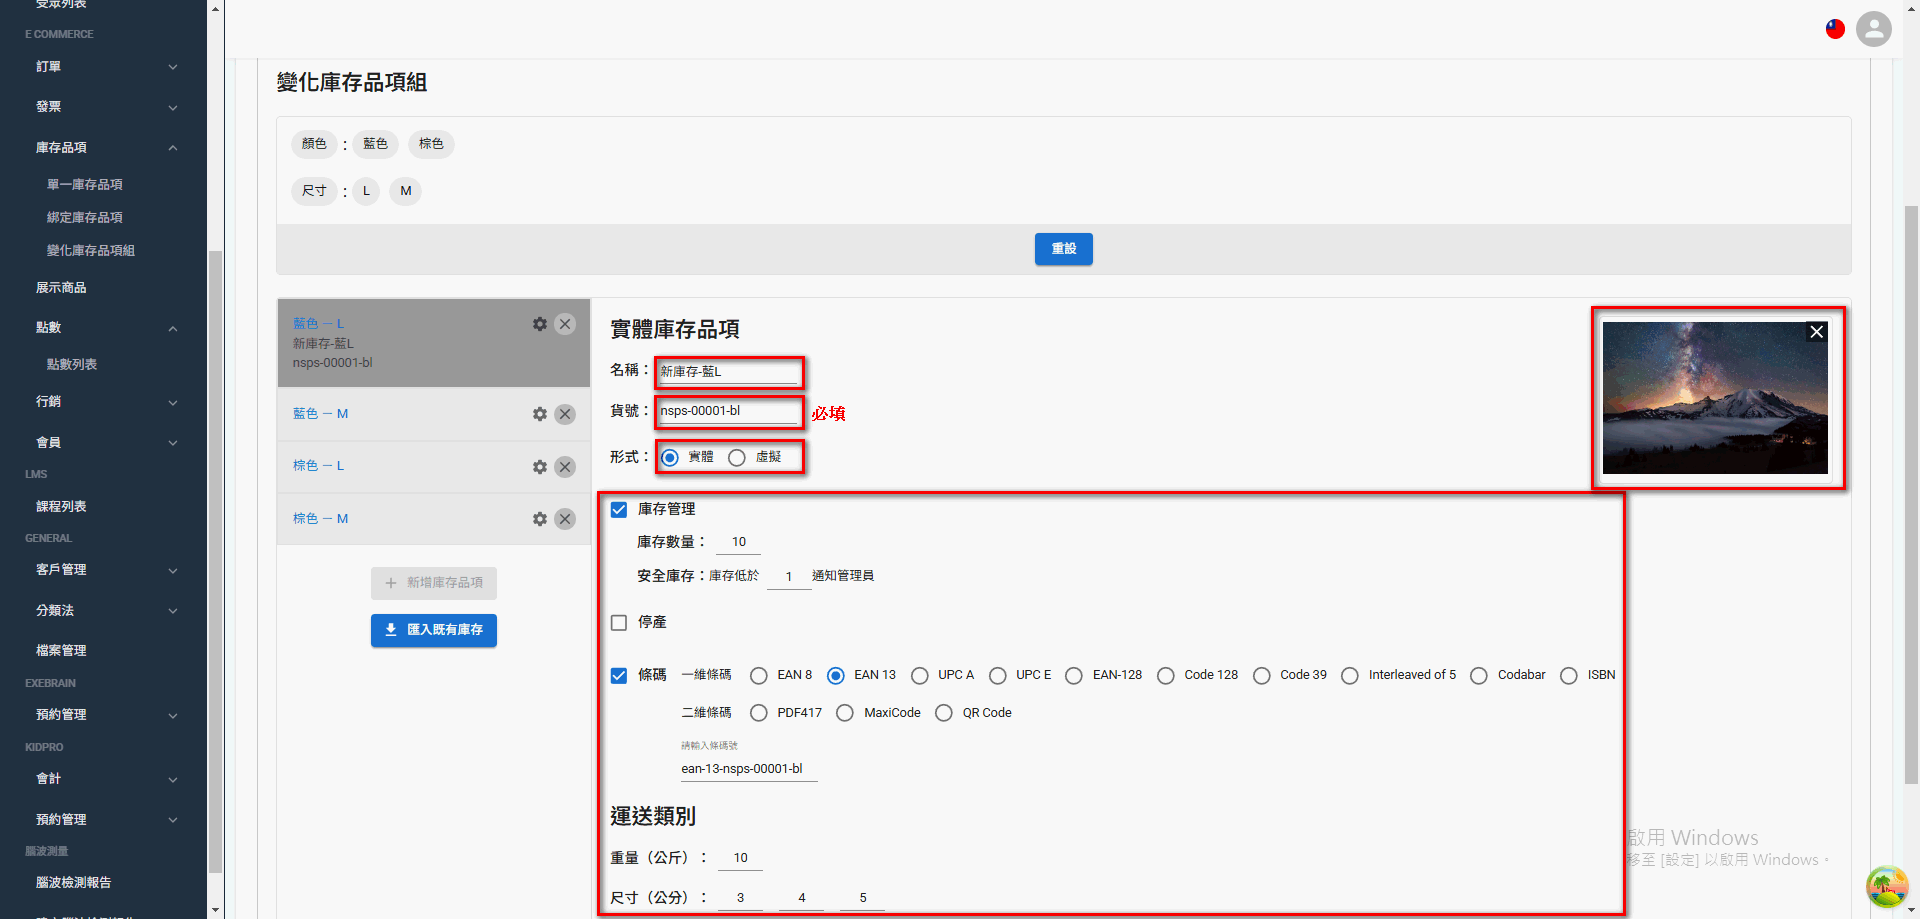Image resolution: width=1920 pixels, height=919 pixels.
Task: Switch language via the flag icon
Action: (1835, 29)
